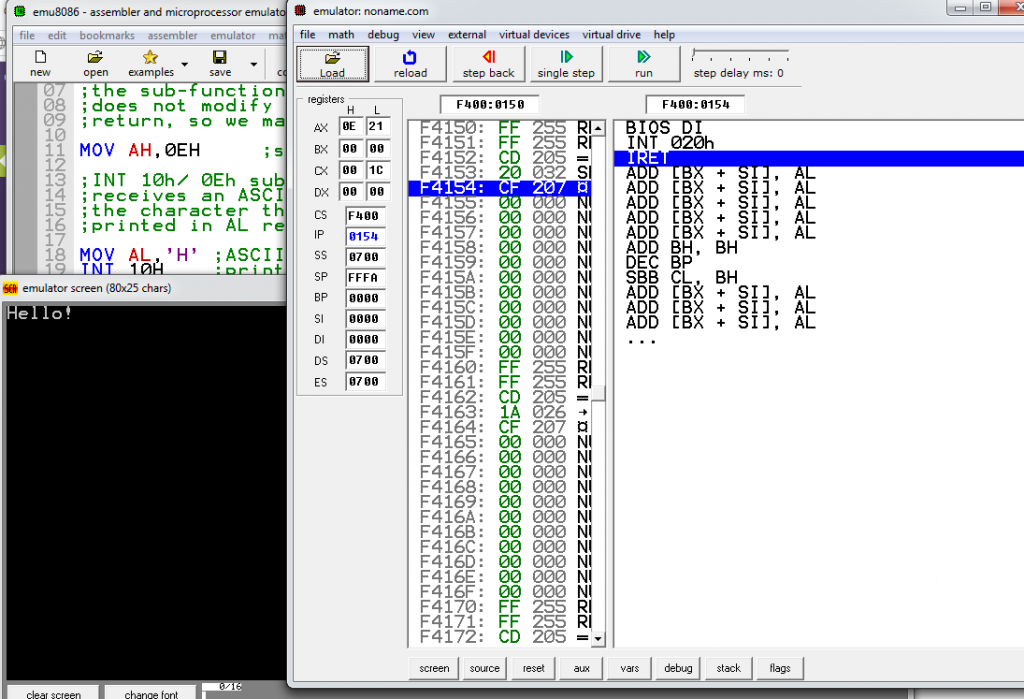Expand the examples dropdown arrow

(184, 64)
